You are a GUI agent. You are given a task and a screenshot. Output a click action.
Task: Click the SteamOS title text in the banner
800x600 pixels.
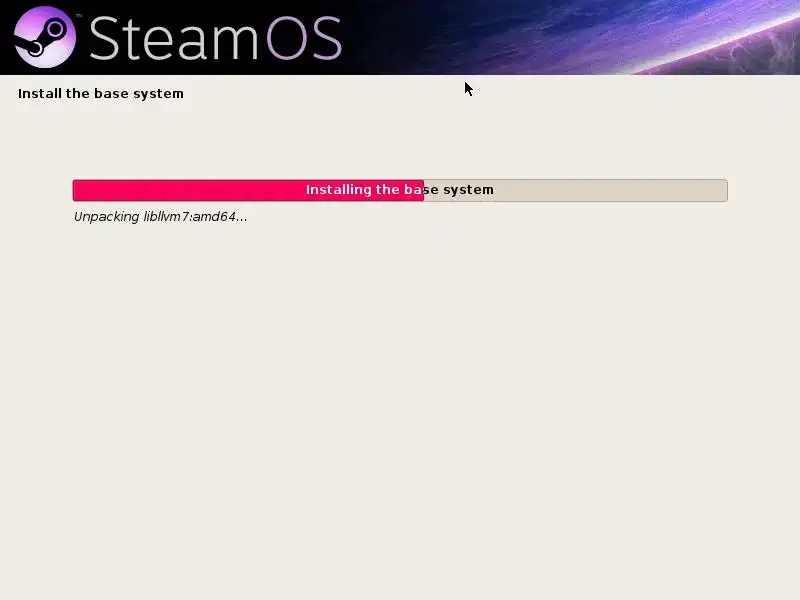(215, 38)
